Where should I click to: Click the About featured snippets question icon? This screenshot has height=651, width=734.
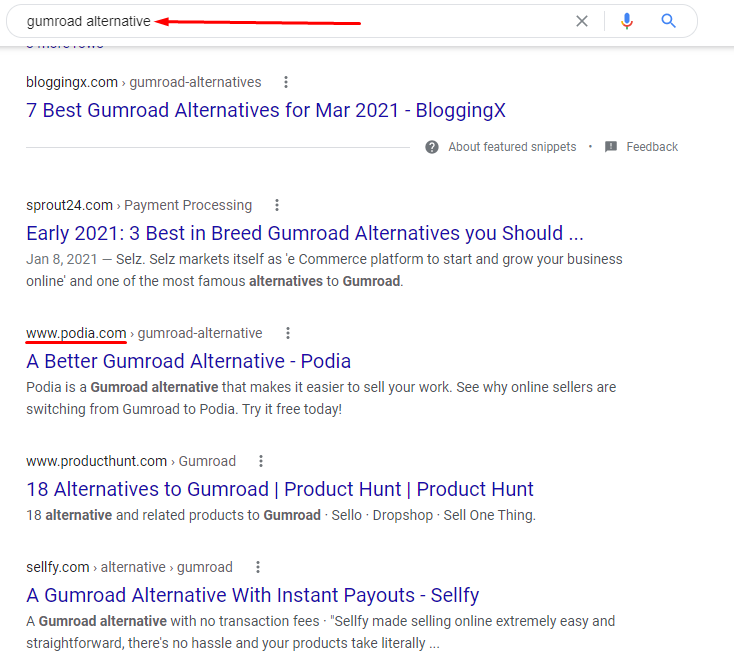pyautogui.click(x=432, y=147)
